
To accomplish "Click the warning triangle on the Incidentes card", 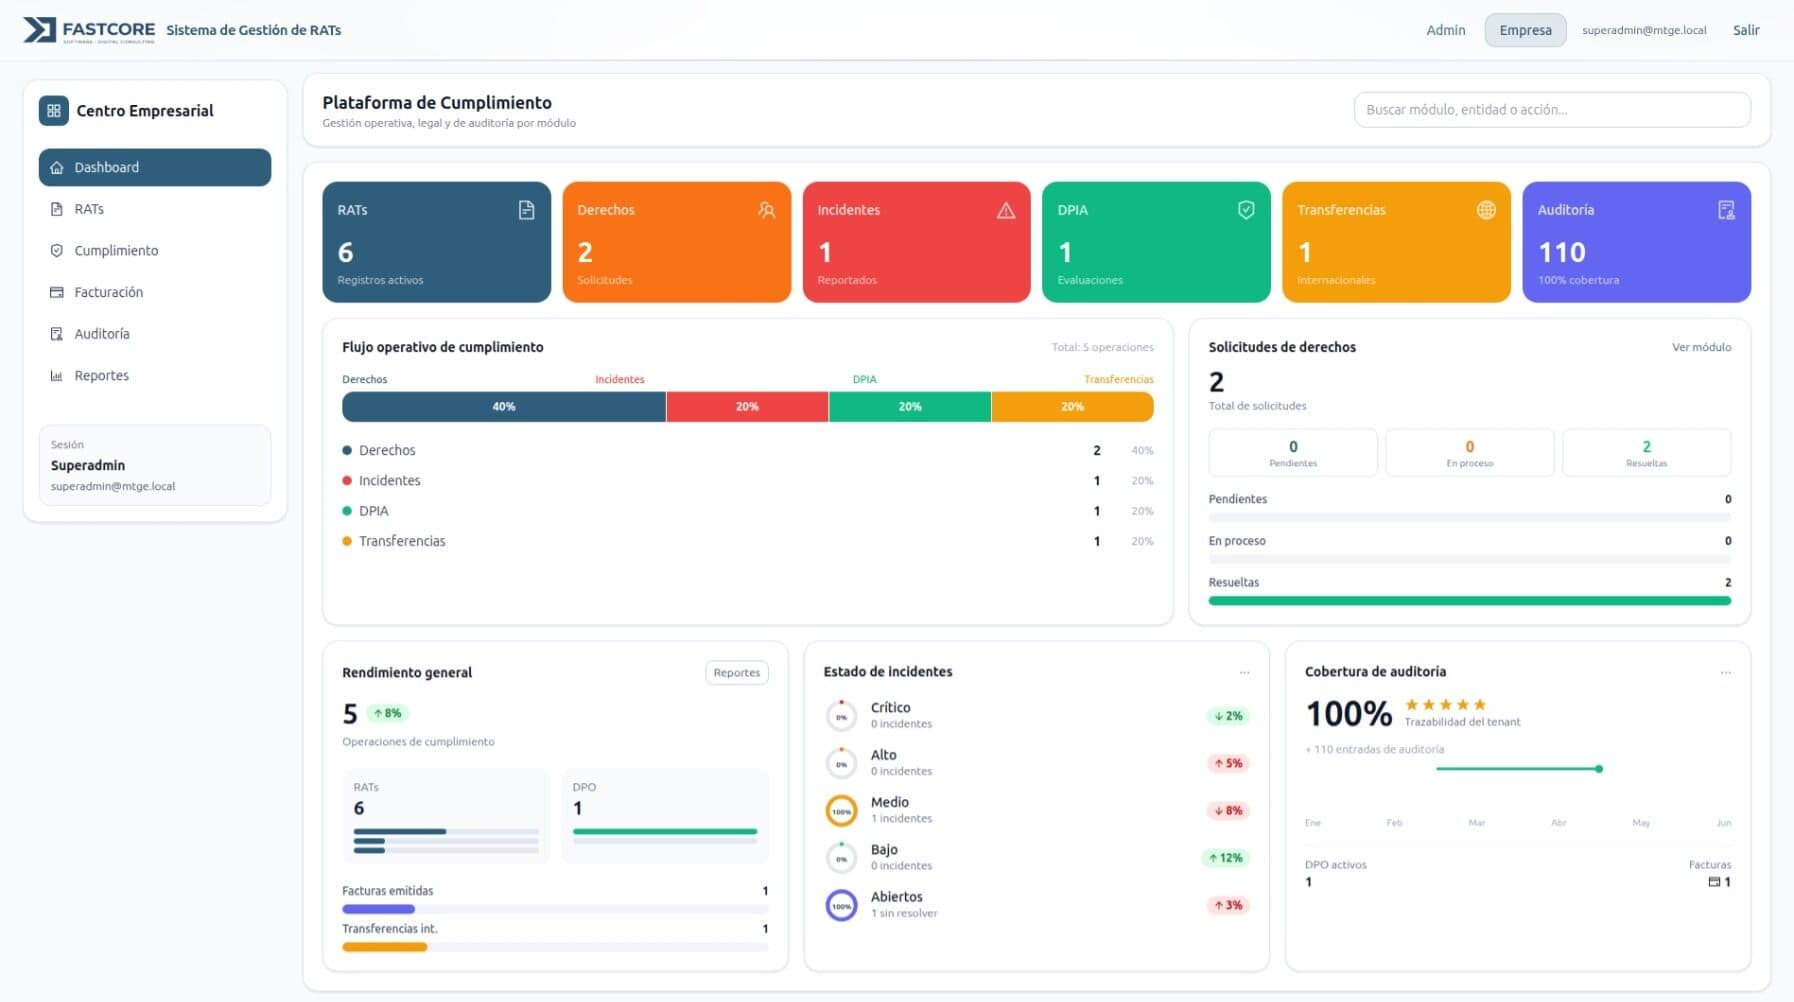I will [x=1004, y=210].
